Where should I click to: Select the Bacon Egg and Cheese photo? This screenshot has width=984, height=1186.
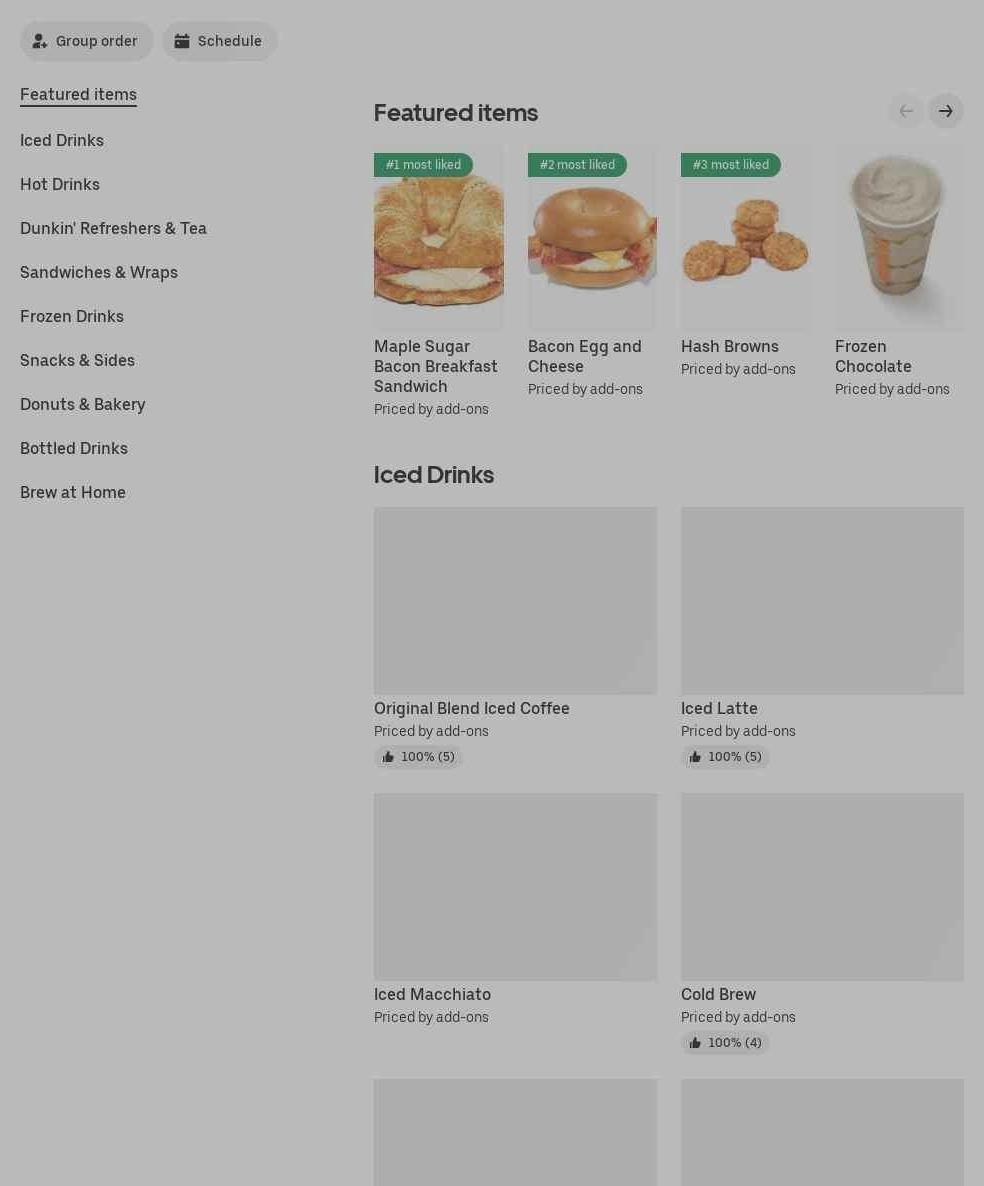click(x=592, y=238)
